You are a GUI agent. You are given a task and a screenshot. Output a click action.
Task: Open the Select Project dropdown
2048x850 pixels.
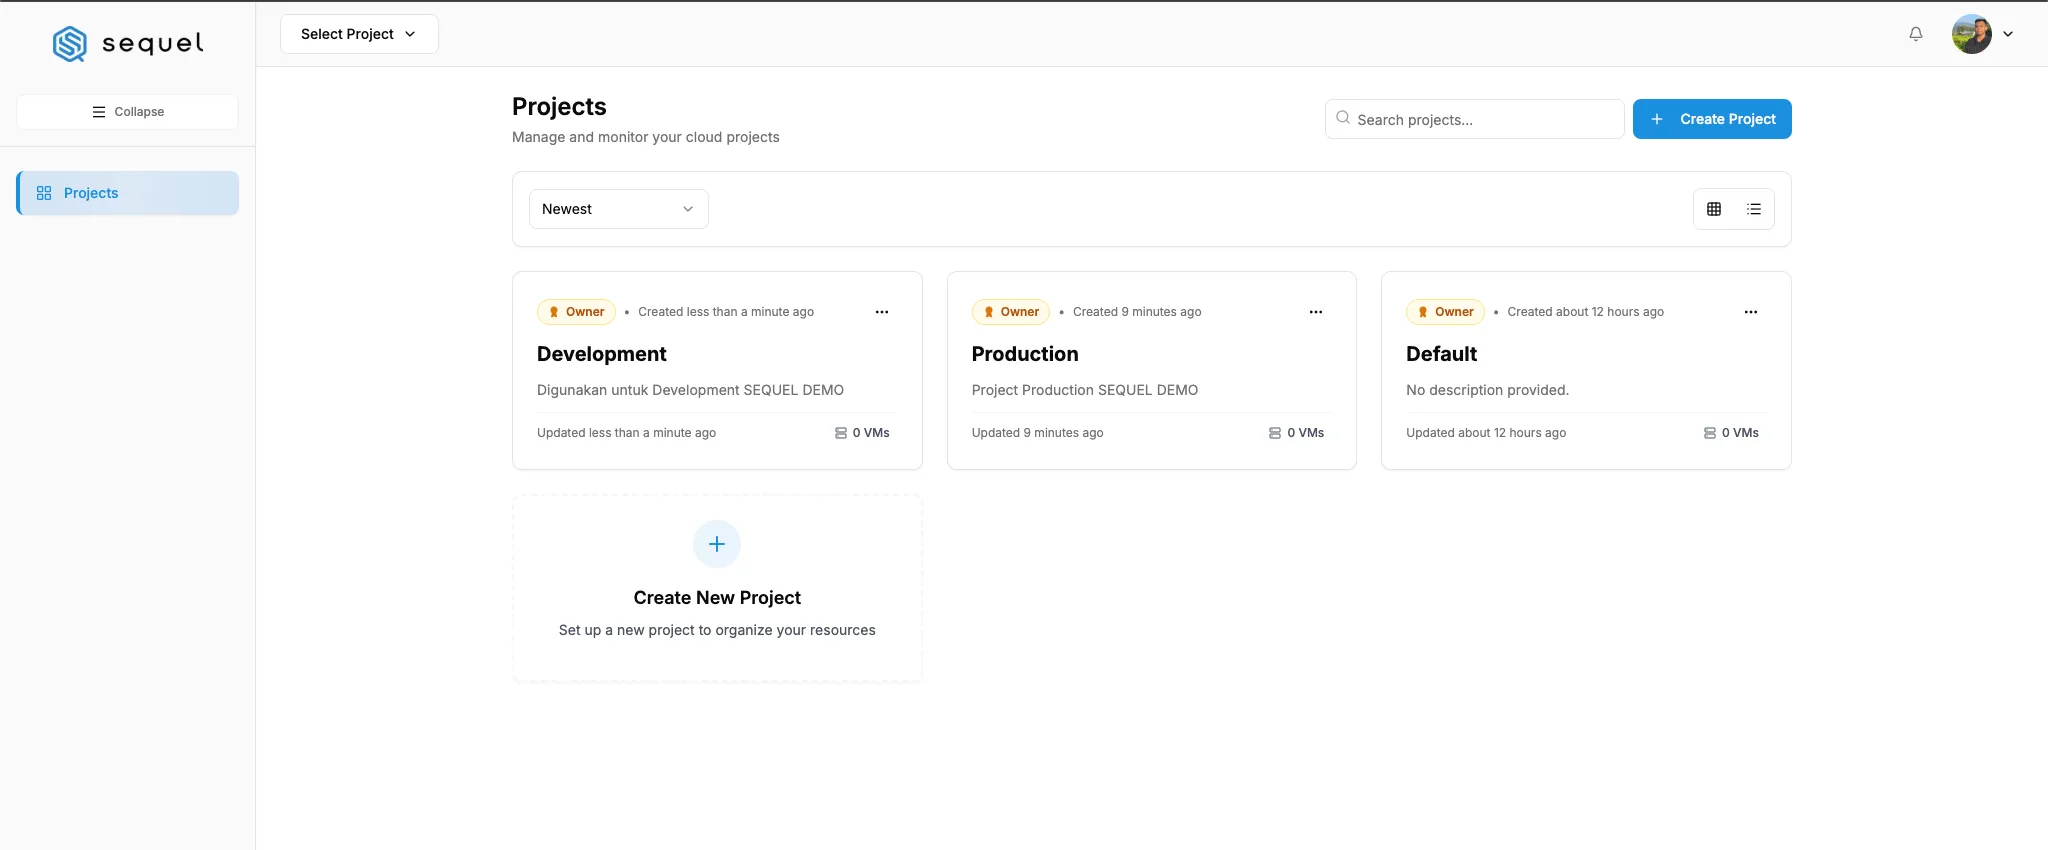pos(359,34)
